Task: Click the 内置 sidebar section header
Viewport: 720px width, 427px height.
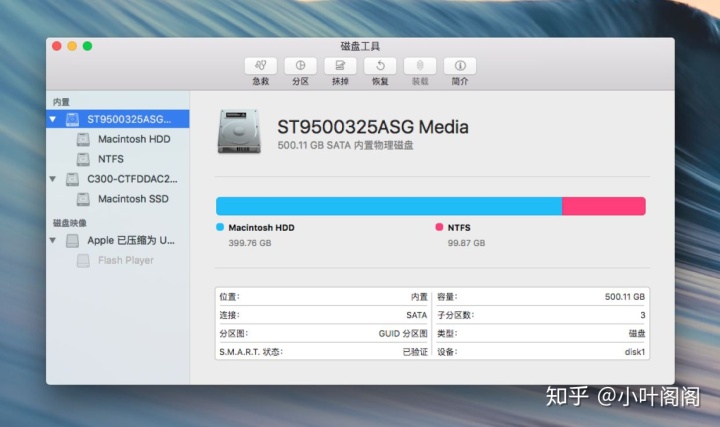Action: (61, 102)
